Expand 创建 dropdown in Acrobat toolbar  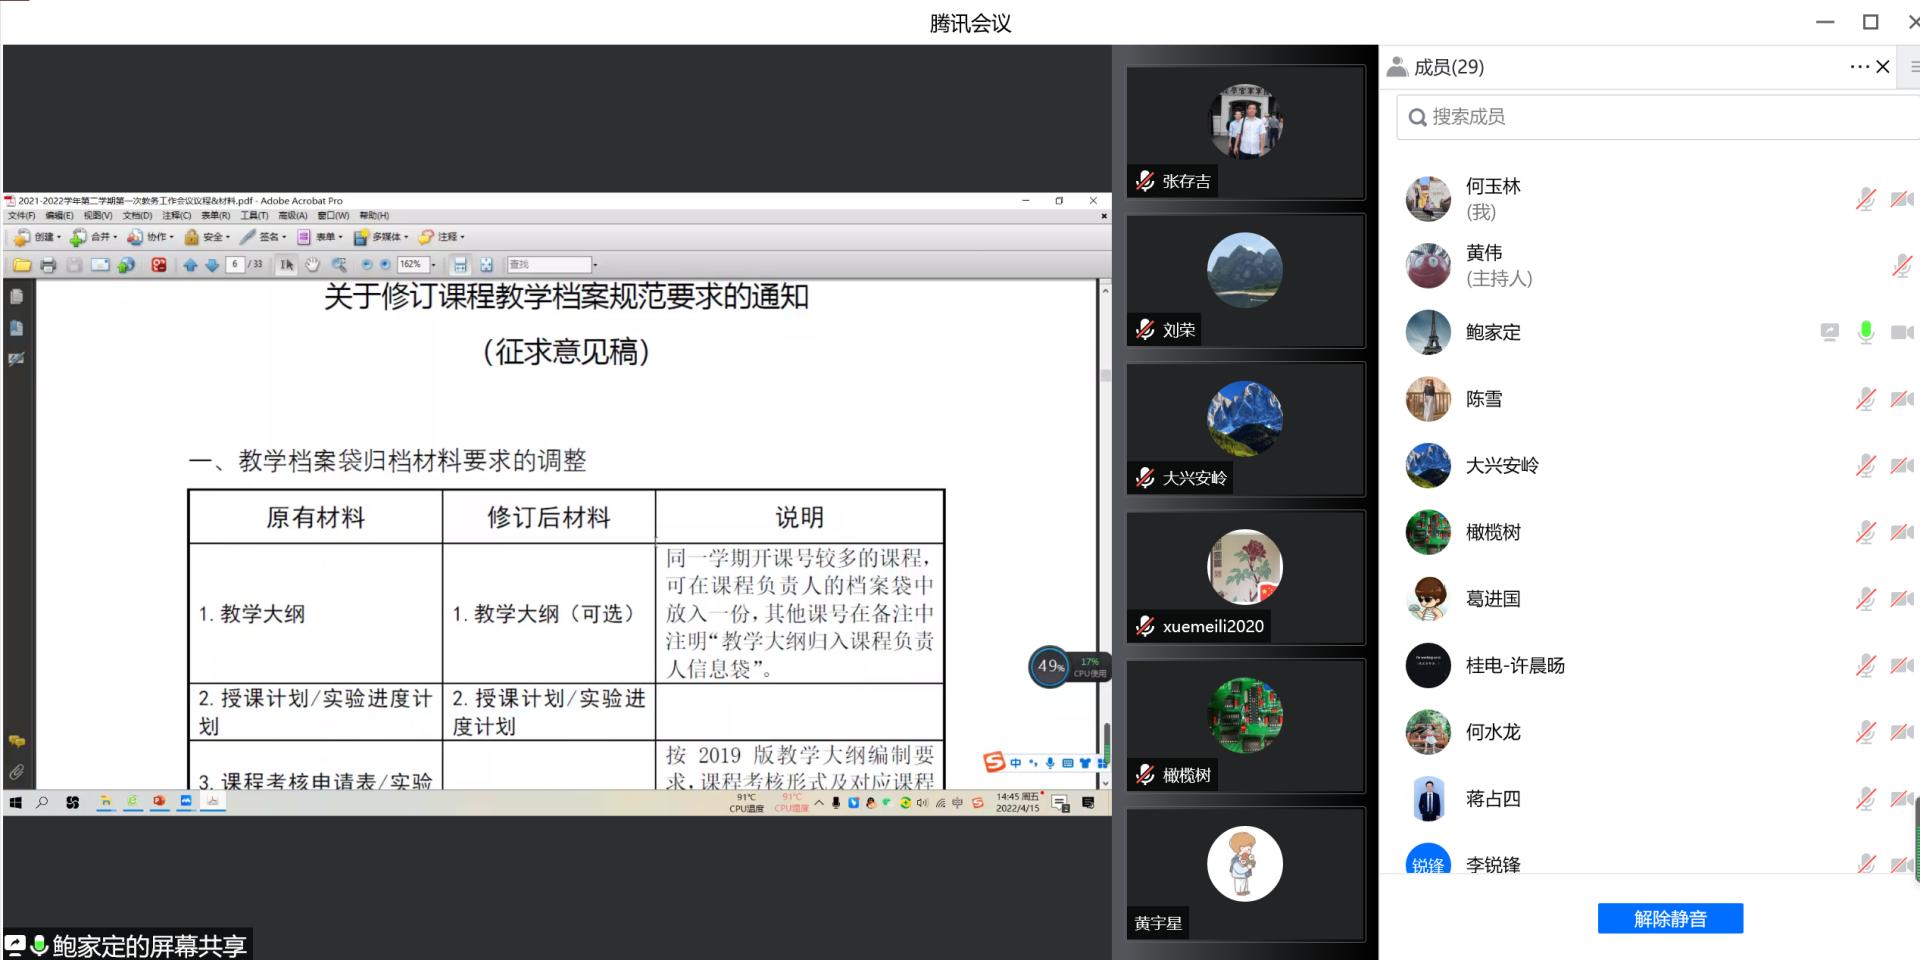(39, 237)
